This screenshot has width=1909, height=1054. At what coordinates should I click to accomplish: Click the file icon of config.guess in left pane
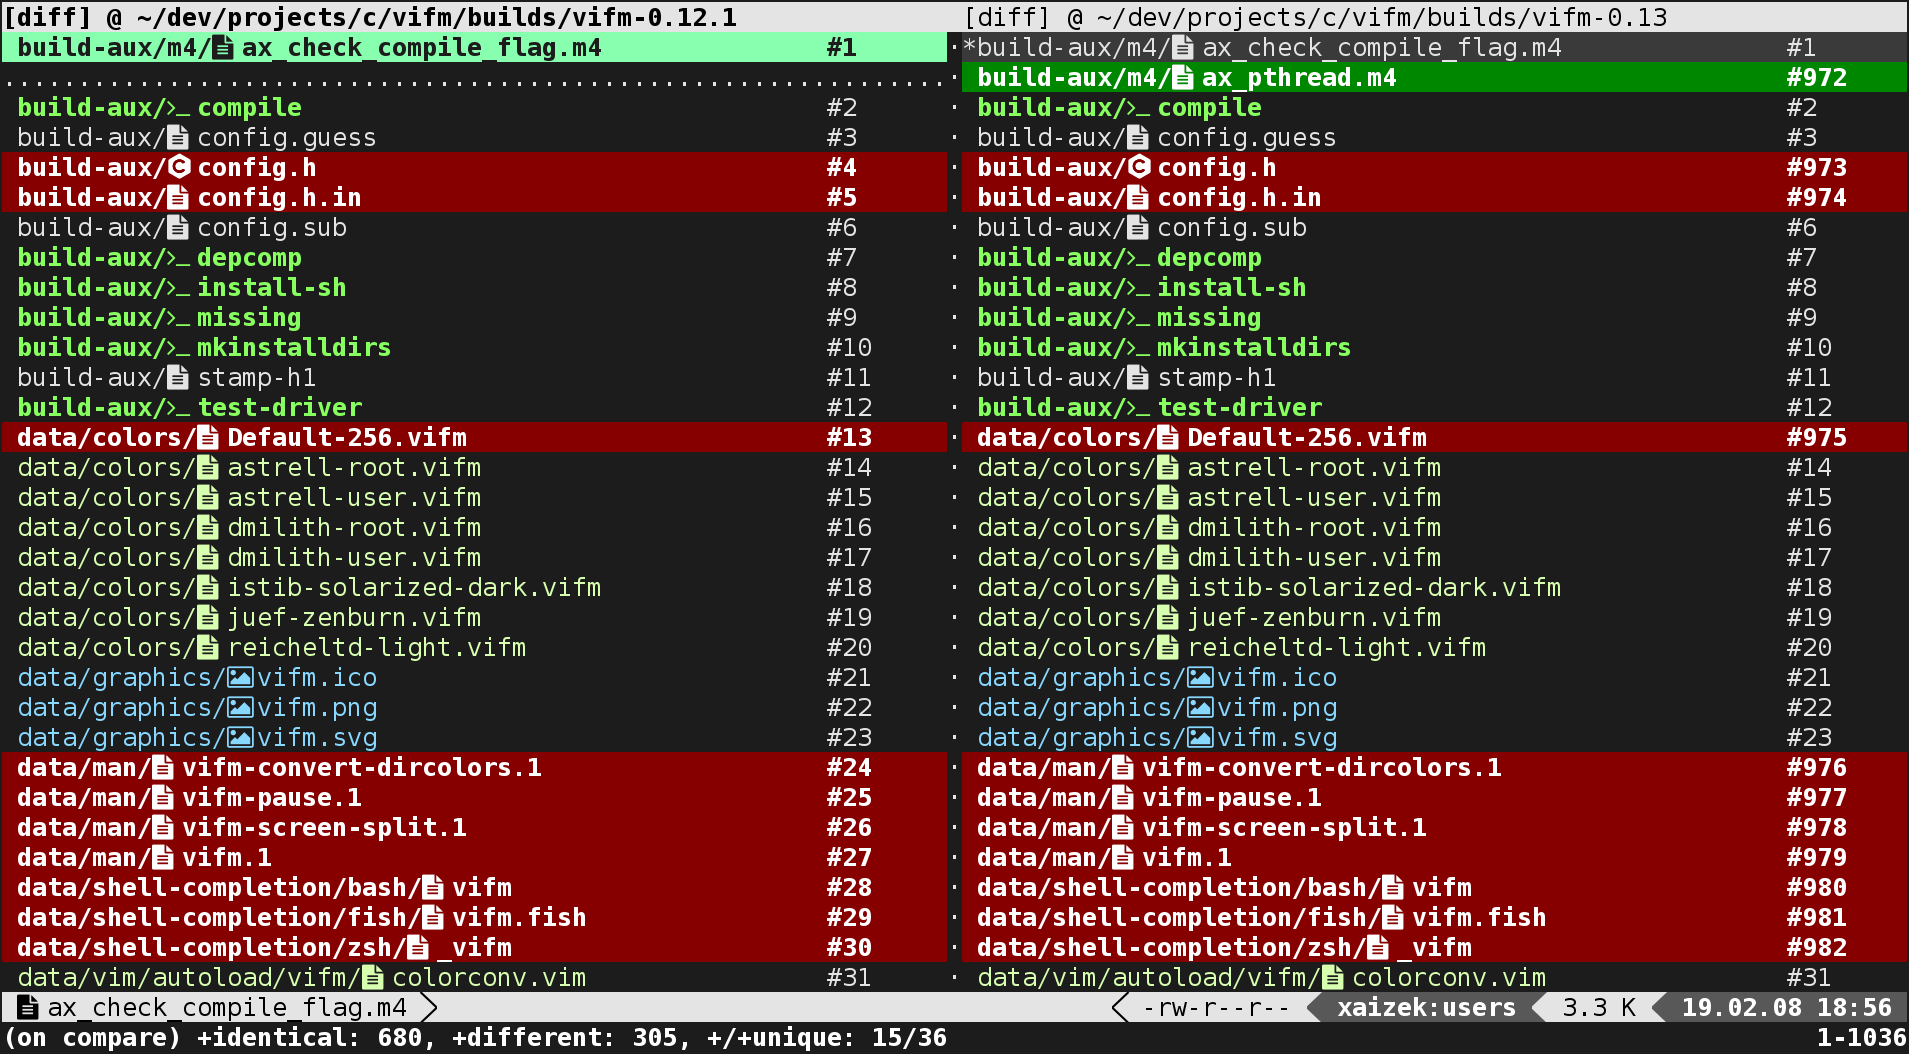[178, 138]
